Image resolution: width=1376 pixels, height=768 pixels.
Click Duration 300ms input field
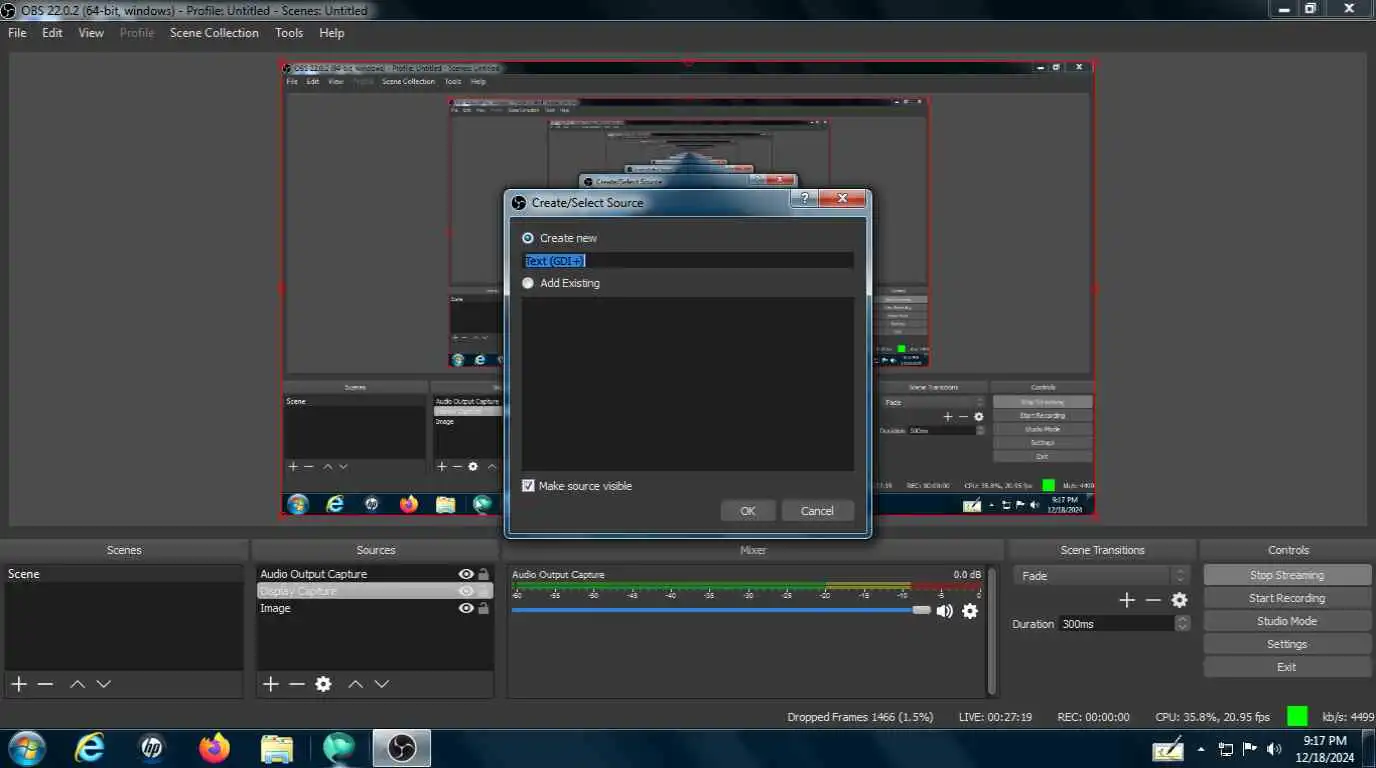tap(1117, 623)
